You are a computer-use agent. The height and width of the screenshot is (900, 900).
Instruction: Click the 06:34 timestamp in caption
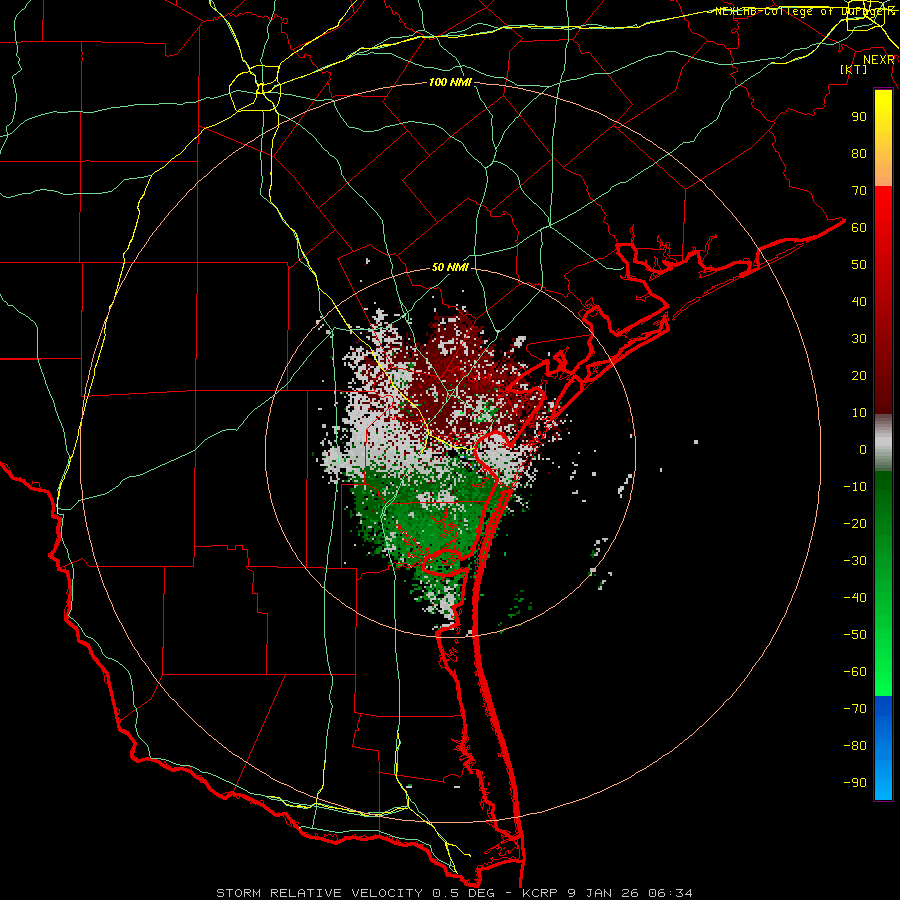pos(670,893)
